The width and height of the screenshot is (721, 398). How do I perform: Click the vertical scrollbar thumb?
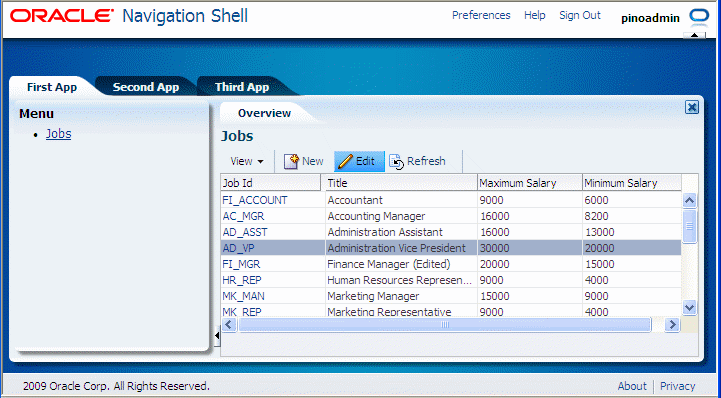point(689,226)
